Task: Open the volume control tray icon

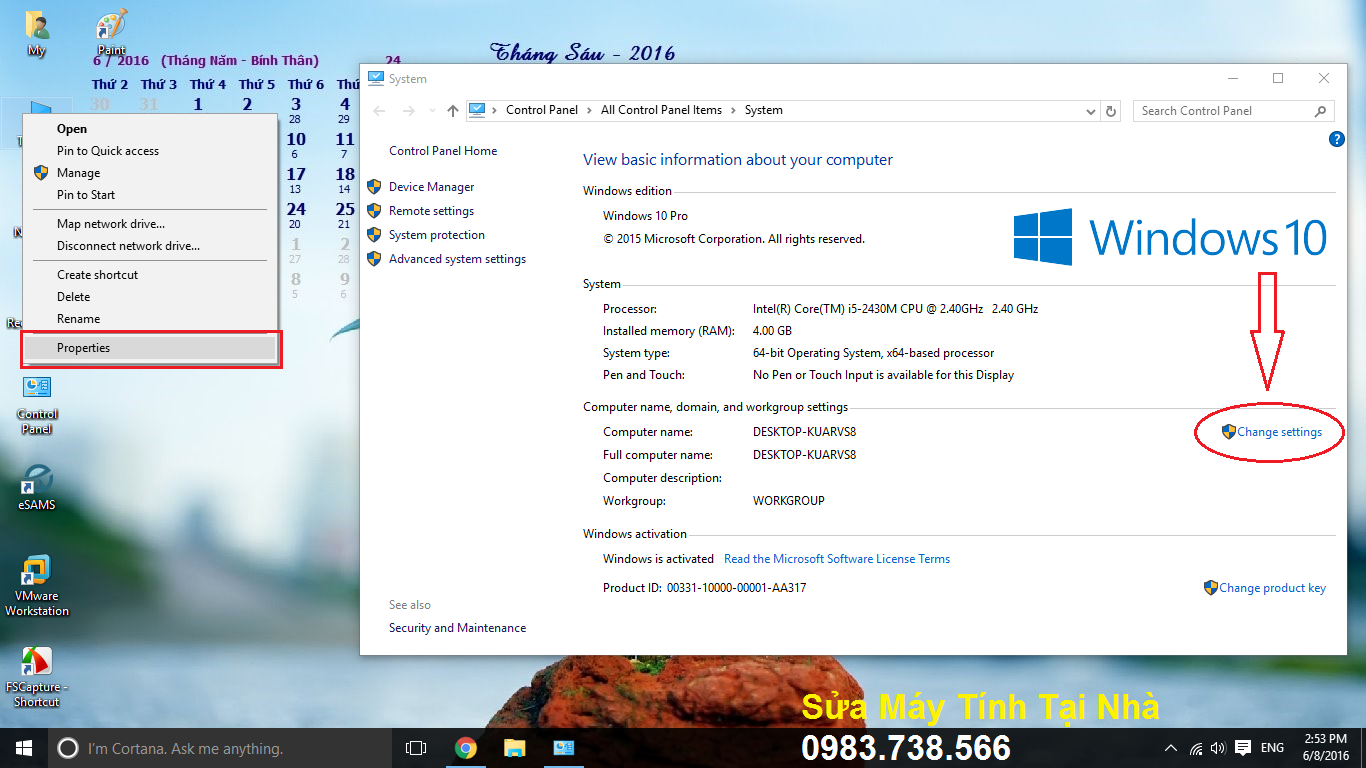Action: 1218,748
